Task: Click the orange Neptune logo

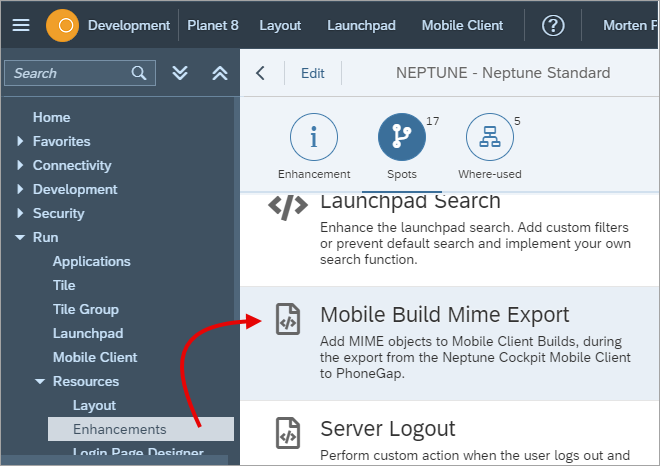Action: (62, 25)
